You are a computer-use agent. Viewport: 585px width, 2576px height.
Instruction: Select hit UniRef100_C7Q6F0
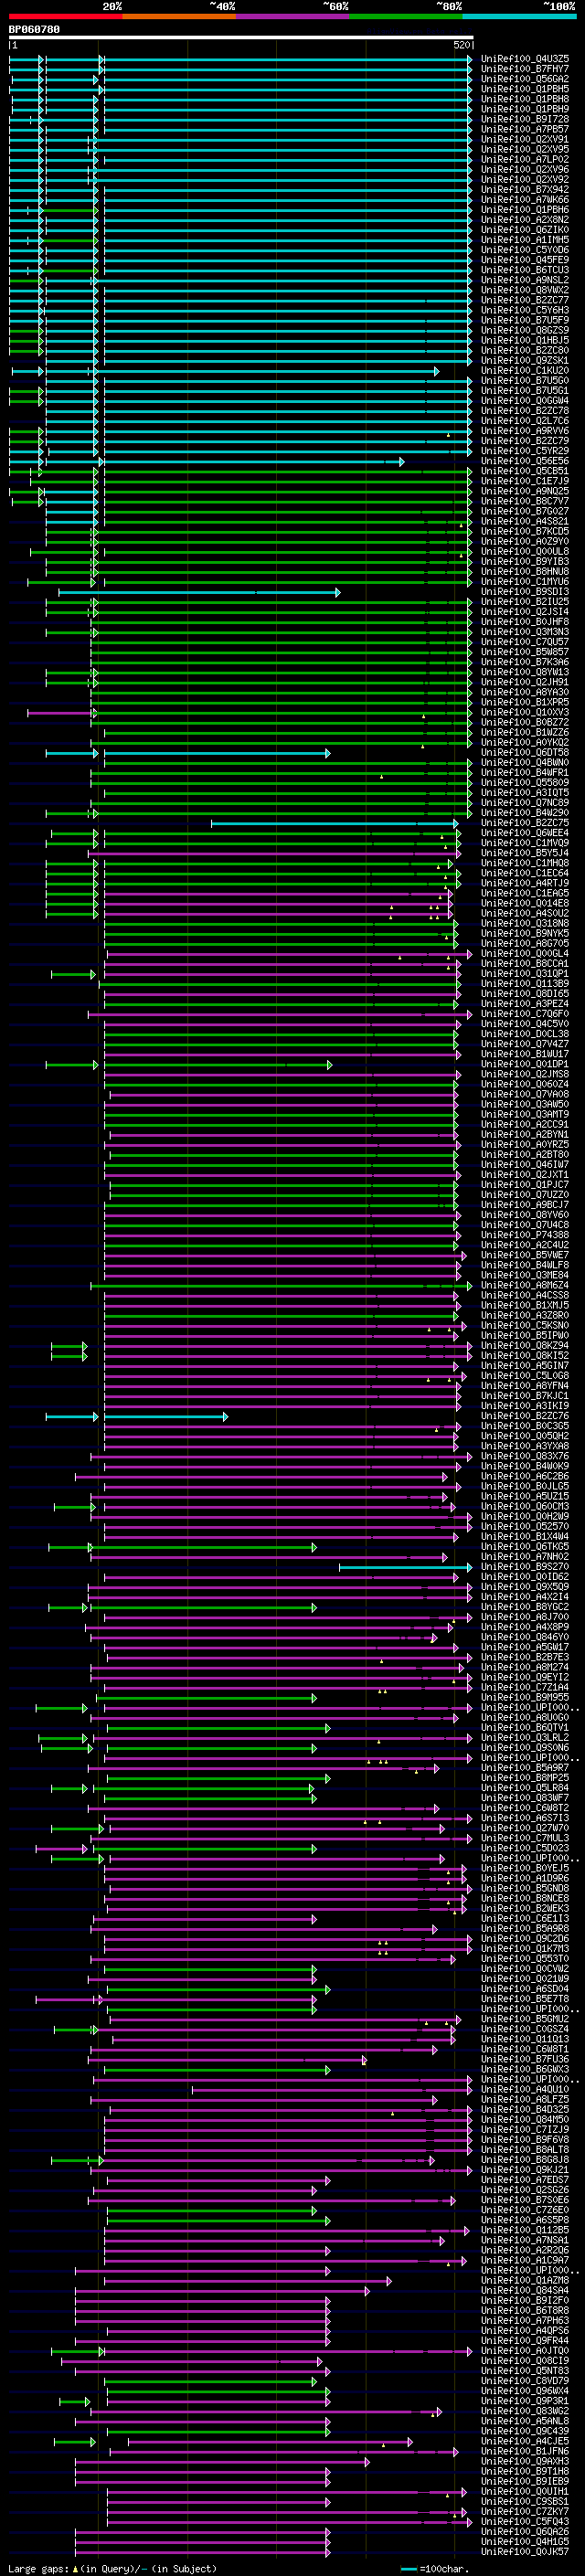525,1014
